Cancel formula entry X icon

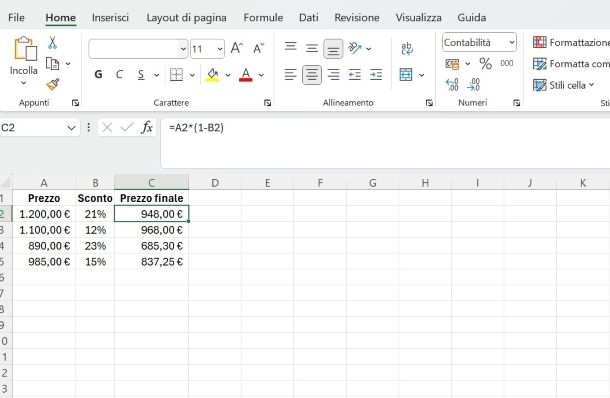tap(107, 127)
